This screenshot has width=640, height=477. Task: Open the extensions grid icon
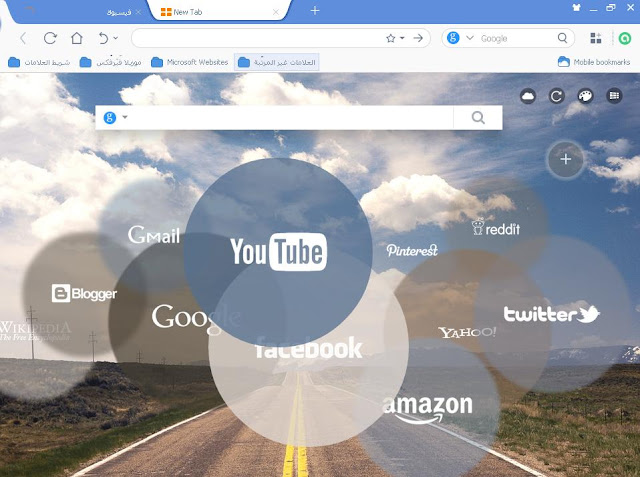pyautogui.click(x=596, y=38)
